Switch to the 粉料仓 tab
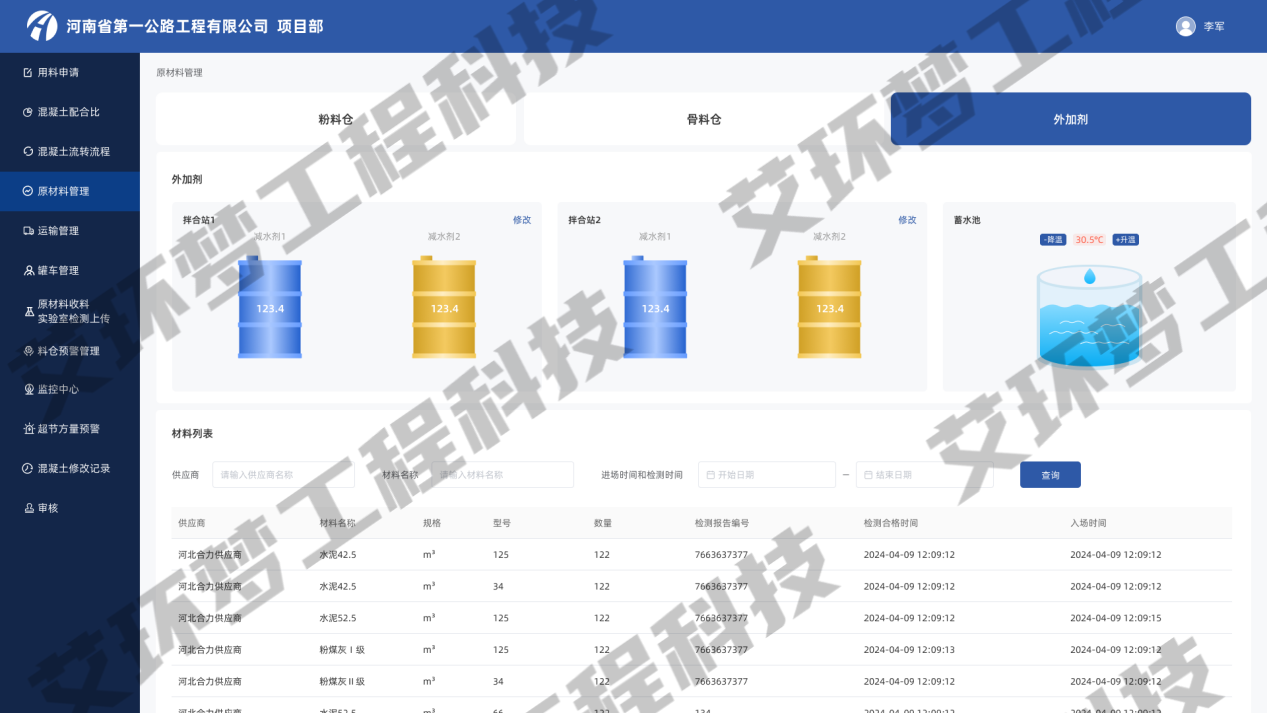The width and height of the screenshot is (1267, 713). pyautogui.click(x=336, y=119)
